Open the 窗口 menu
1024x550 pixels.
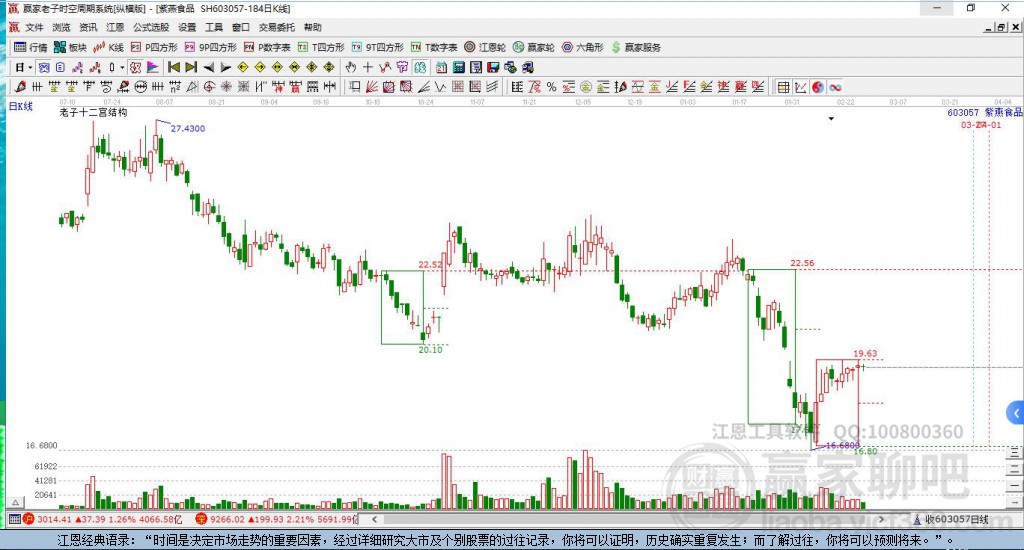pyautogui.click(x=241, y=27)
